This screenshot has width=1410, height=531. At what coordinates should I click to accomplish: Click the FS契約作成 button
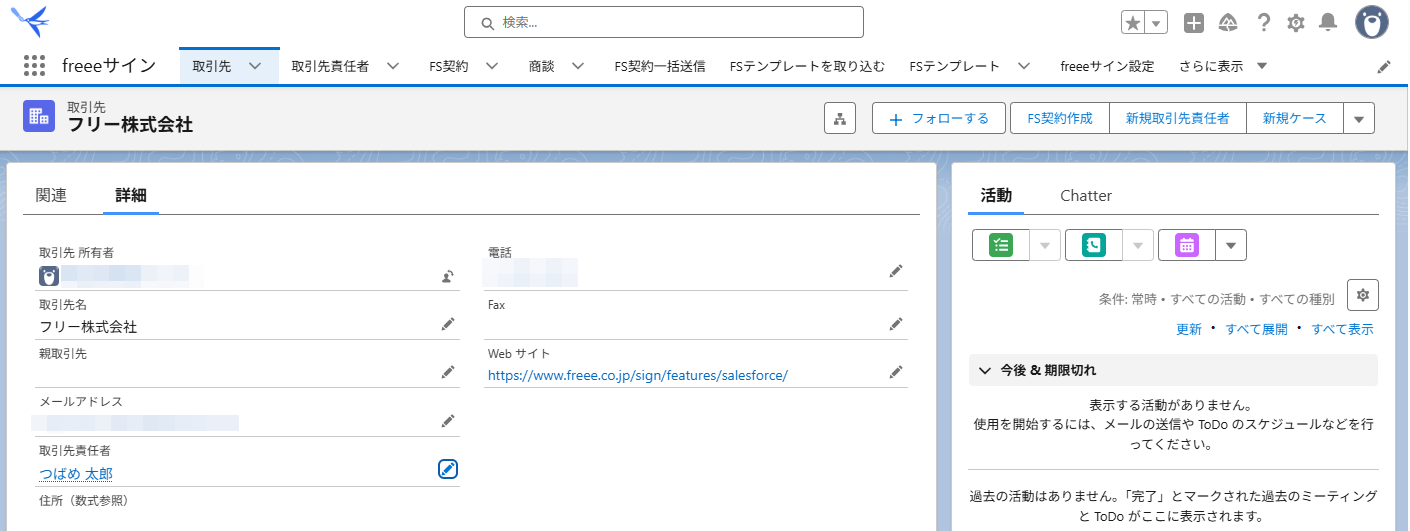(x=1060, y=118)
